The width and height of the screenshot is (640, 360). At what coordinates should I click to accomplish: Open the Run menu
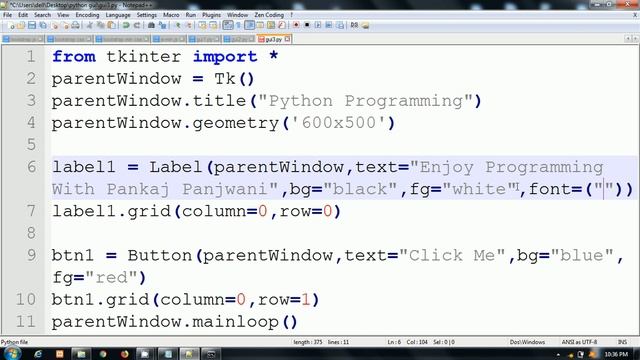pos(191,15)
